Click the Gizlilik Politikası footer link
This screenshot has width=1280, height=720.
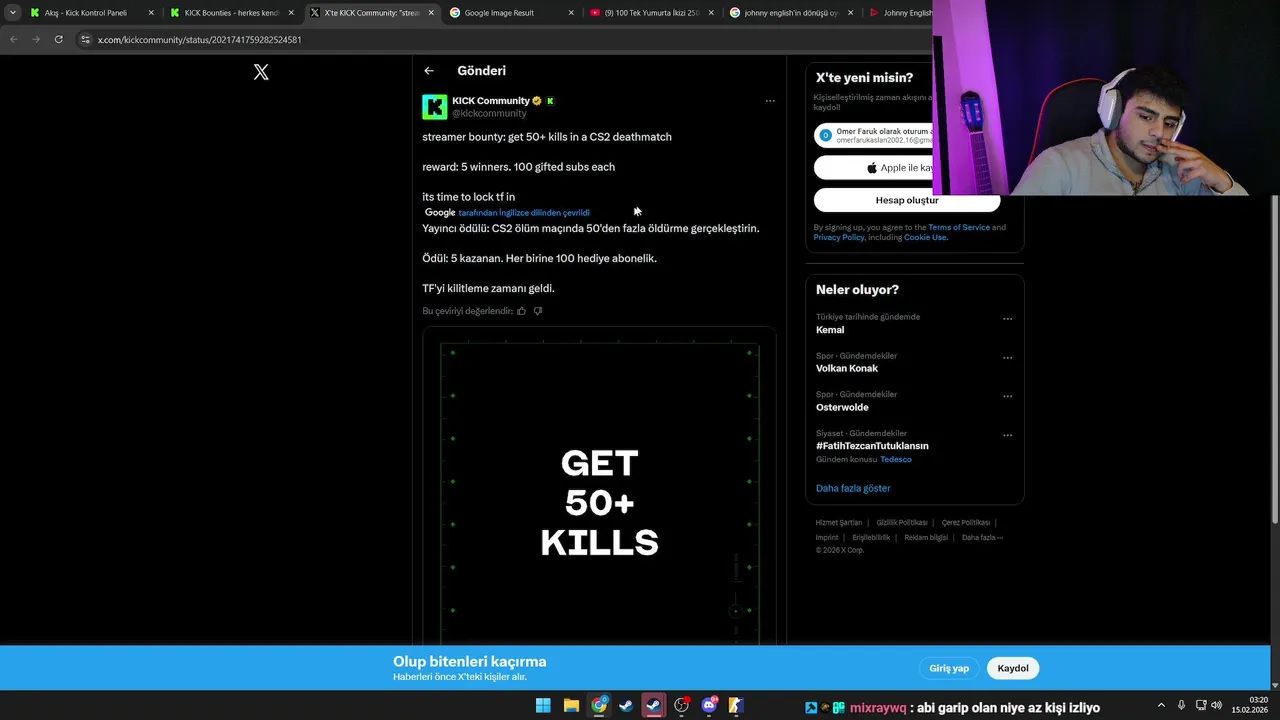tap(902, 523)
